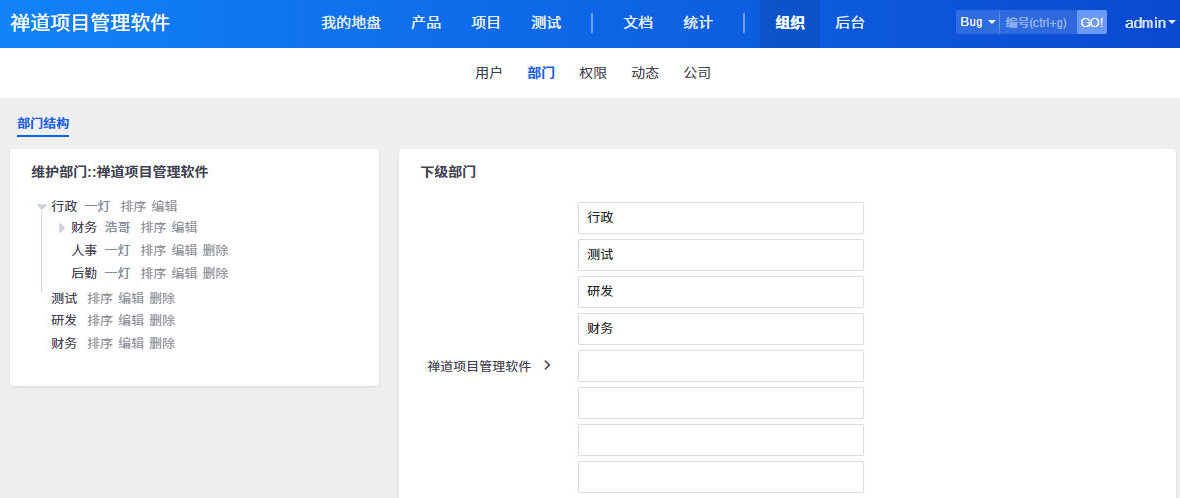Expand the 财务 sub-department under 行政

coord(61,228)
